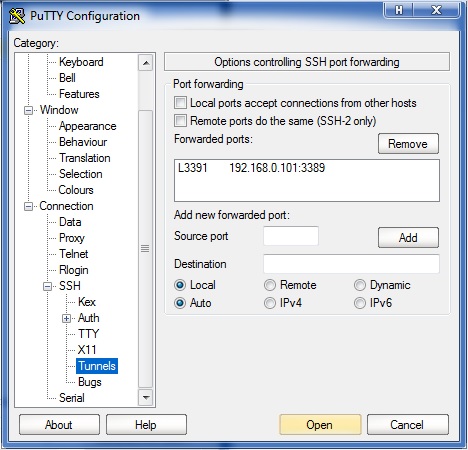Select the IPv6 radio button
The image size is (468, 450).
point(360,303)
